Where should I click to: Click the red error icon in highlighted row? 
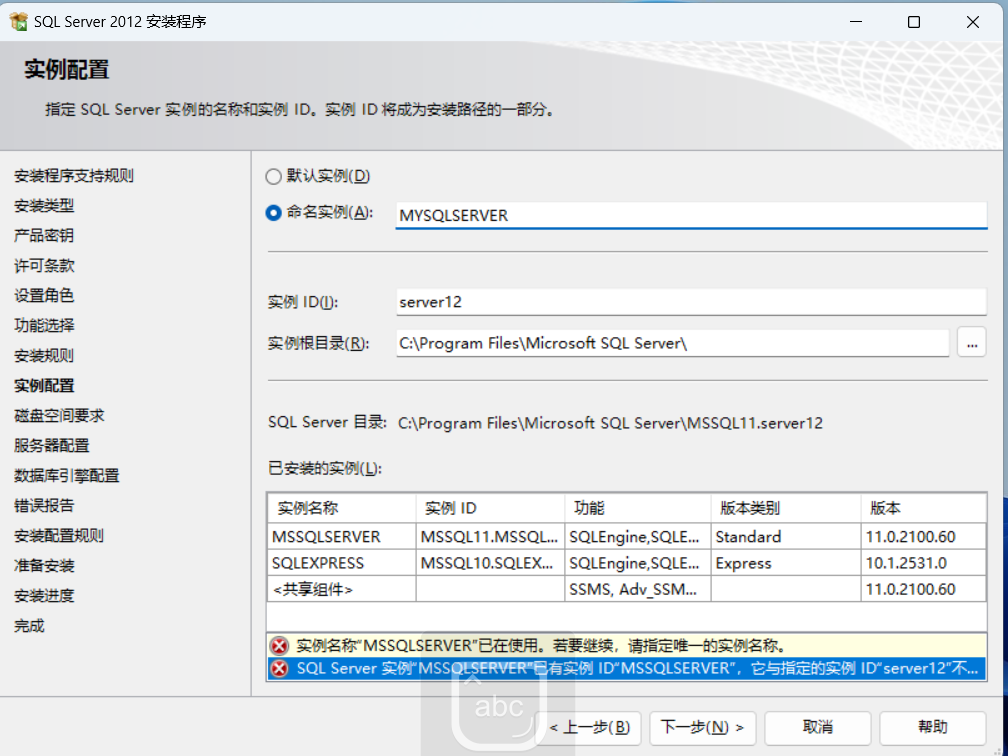pos(279,669)
